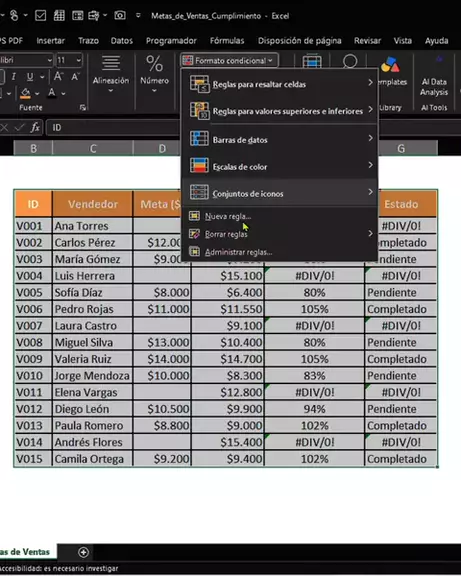
Task: Click the Formato condicional button
Action: 229,60
